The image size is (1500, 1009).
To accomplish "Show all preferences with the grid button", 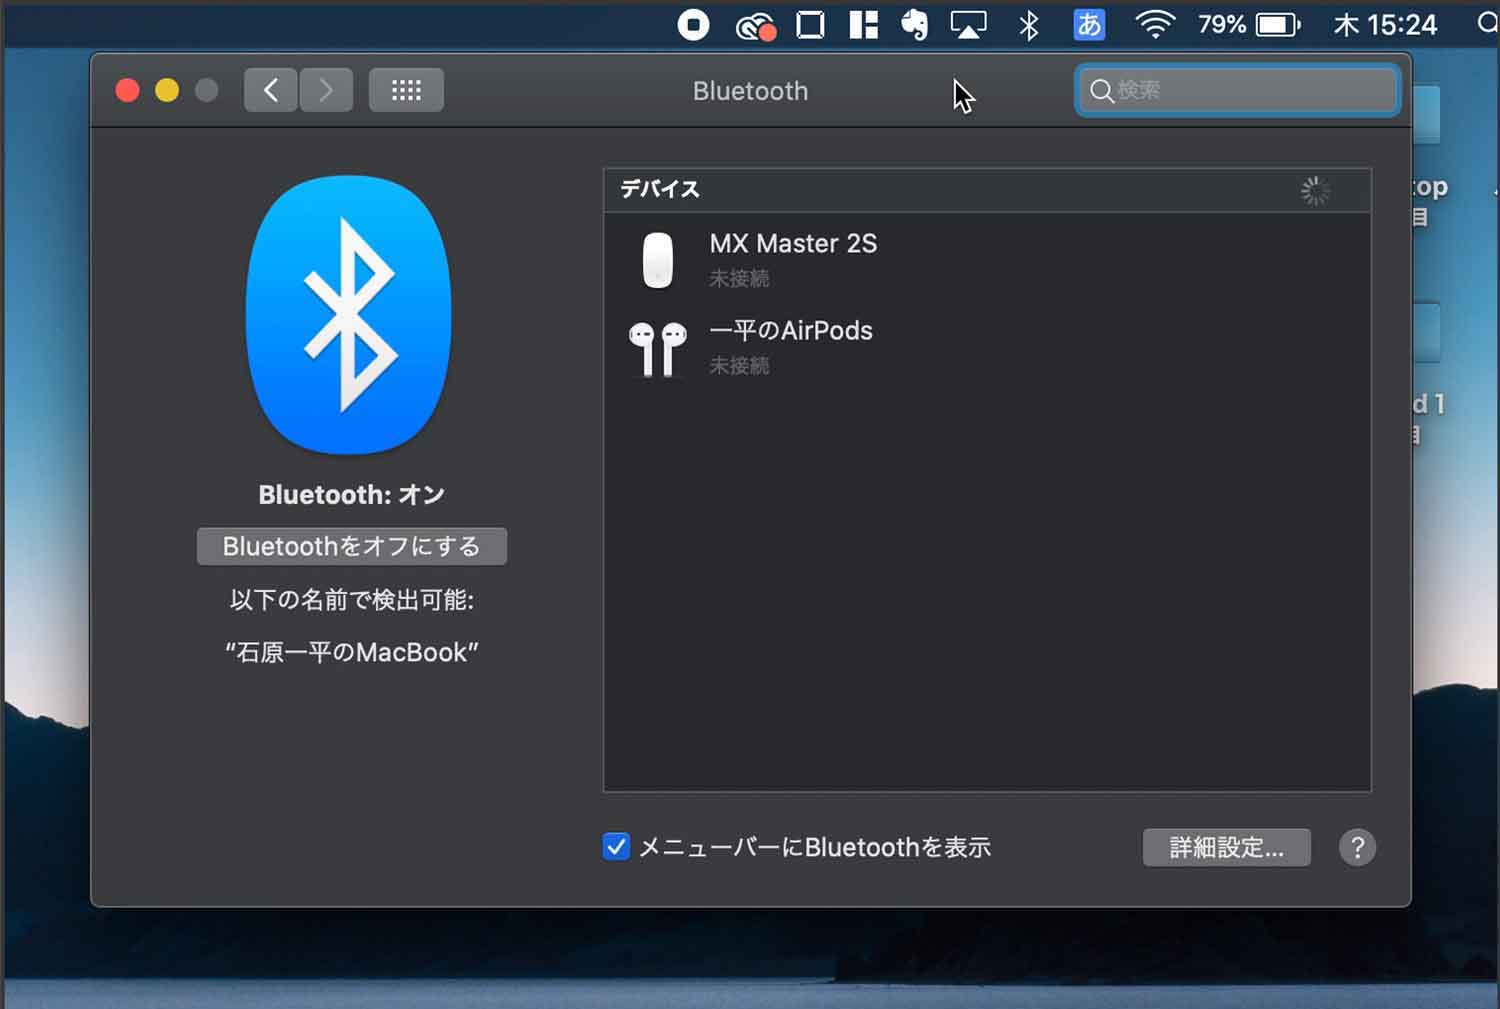I will point(406,90).
